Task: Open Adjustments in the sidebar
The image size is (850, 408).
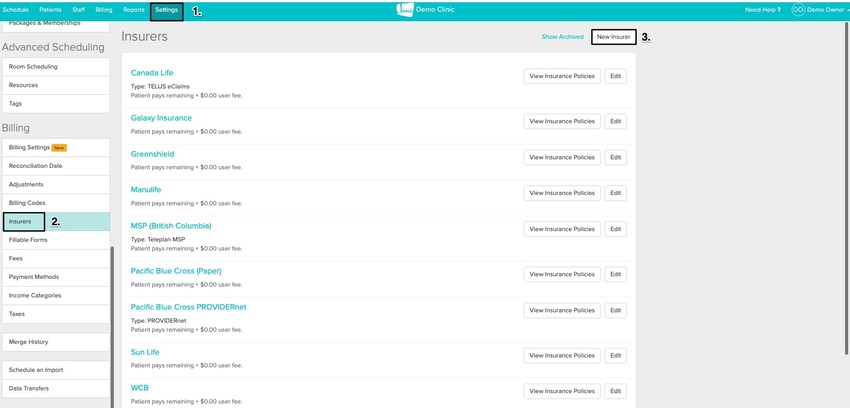Action: pos(55,184)
